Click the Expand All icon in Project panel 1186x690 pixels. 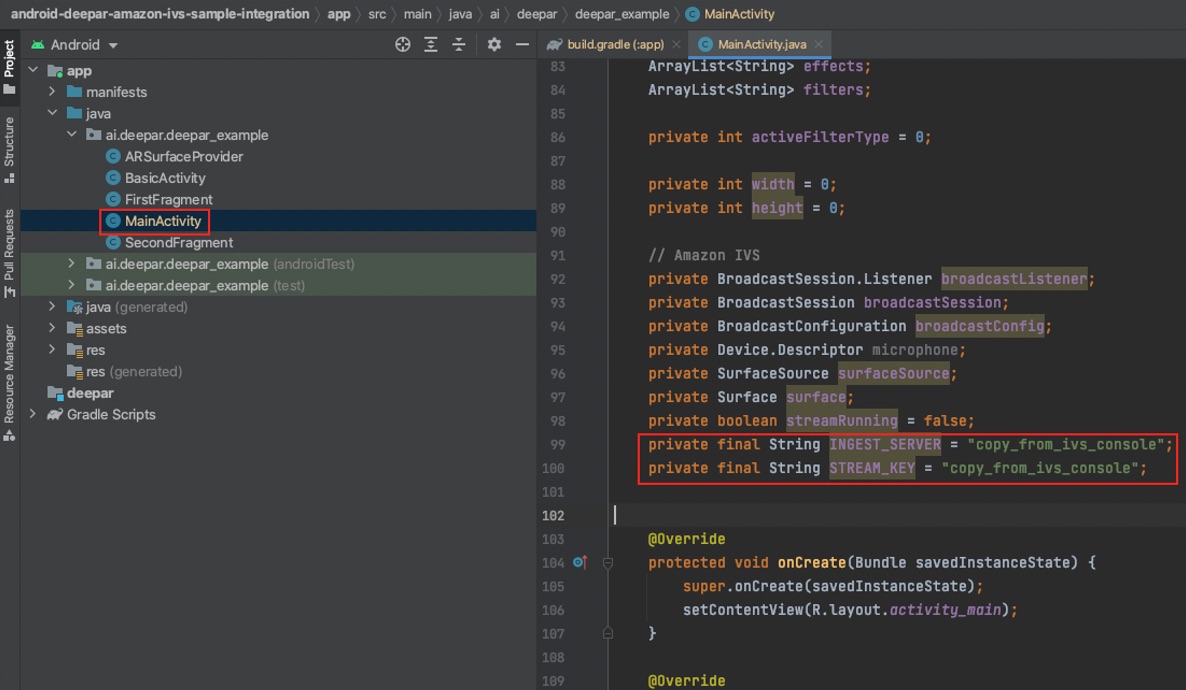[431, 45]
